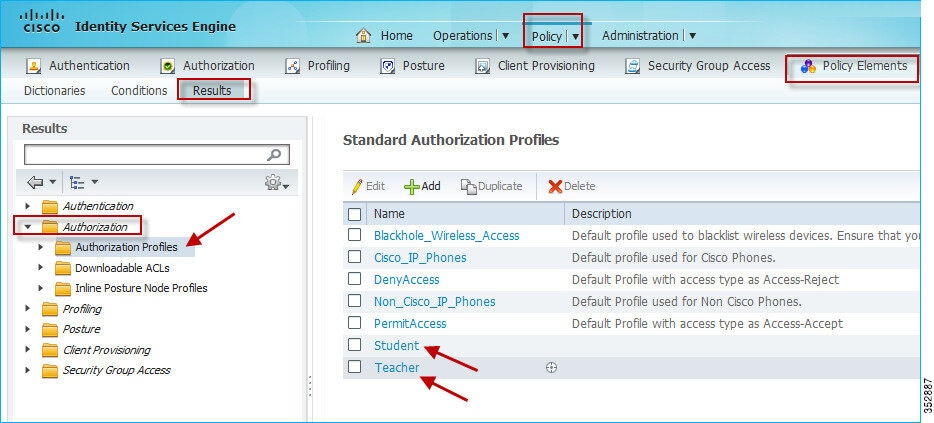Open the Operations menu
Screen dimensions: 934x423
(462, 36)
